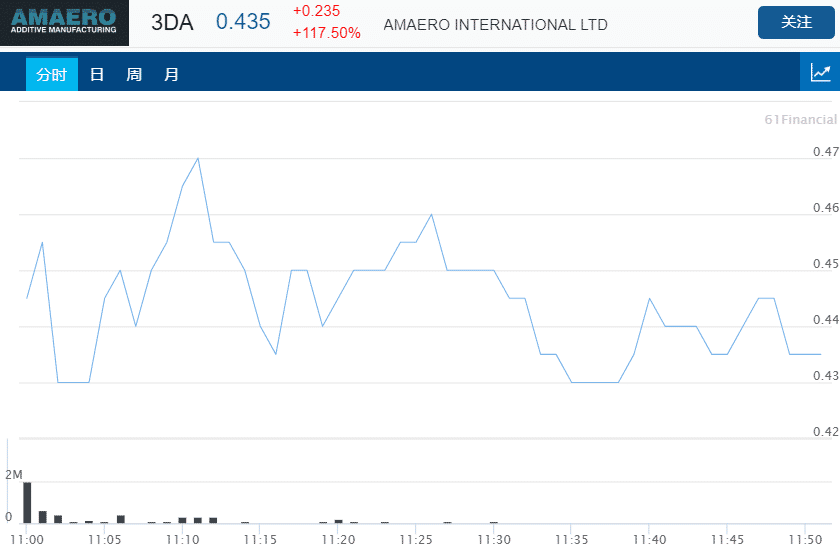840x558 pixels.
Task: Click the +117.50% percent change value
Action: pyautogui.click(x=327, y=33)
